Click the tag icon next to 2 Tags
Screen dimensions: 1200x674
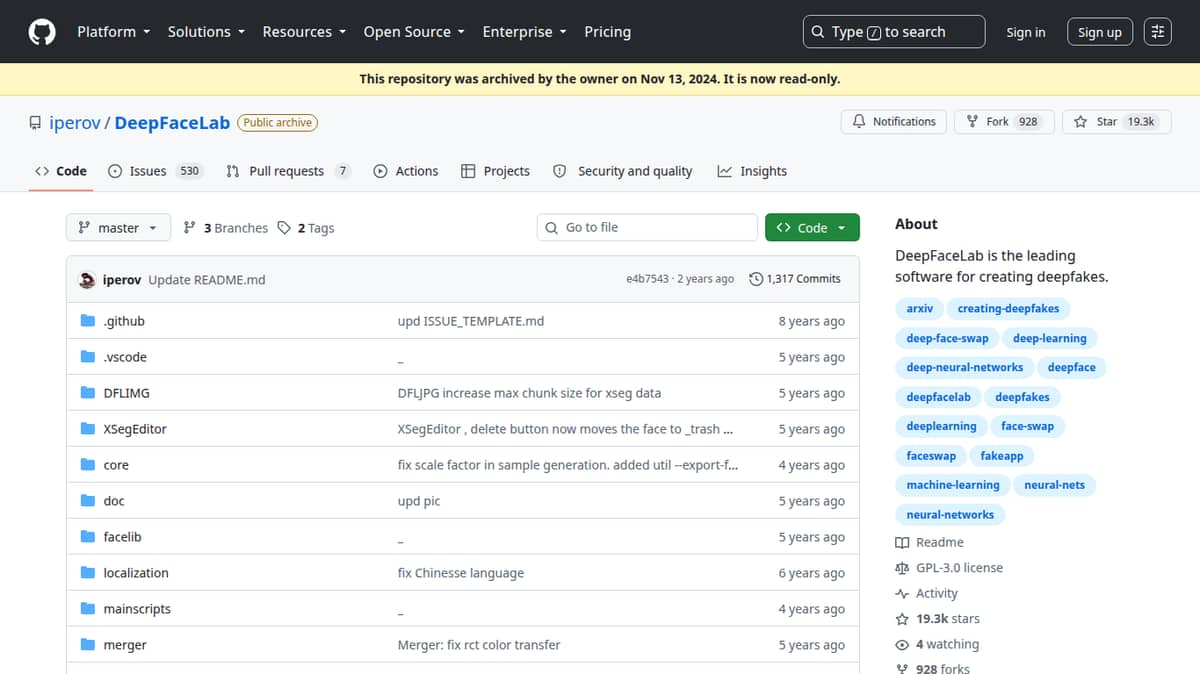point(284,228)
